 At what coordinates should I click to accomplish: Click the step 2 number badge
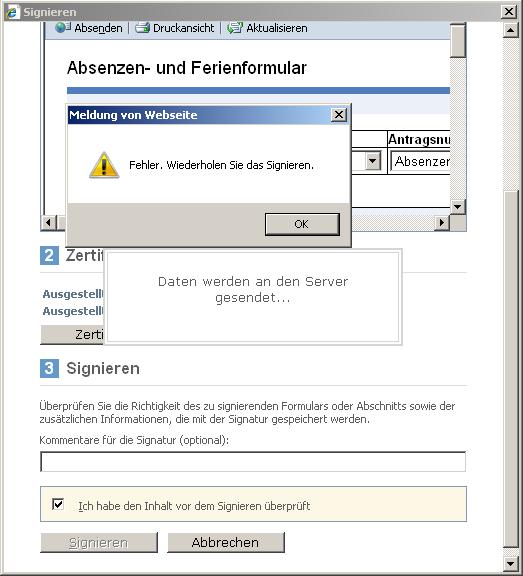49,256
